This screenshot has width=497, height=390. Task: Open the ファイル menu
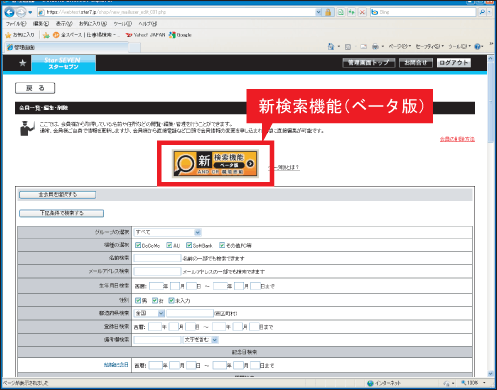point(16,24)
